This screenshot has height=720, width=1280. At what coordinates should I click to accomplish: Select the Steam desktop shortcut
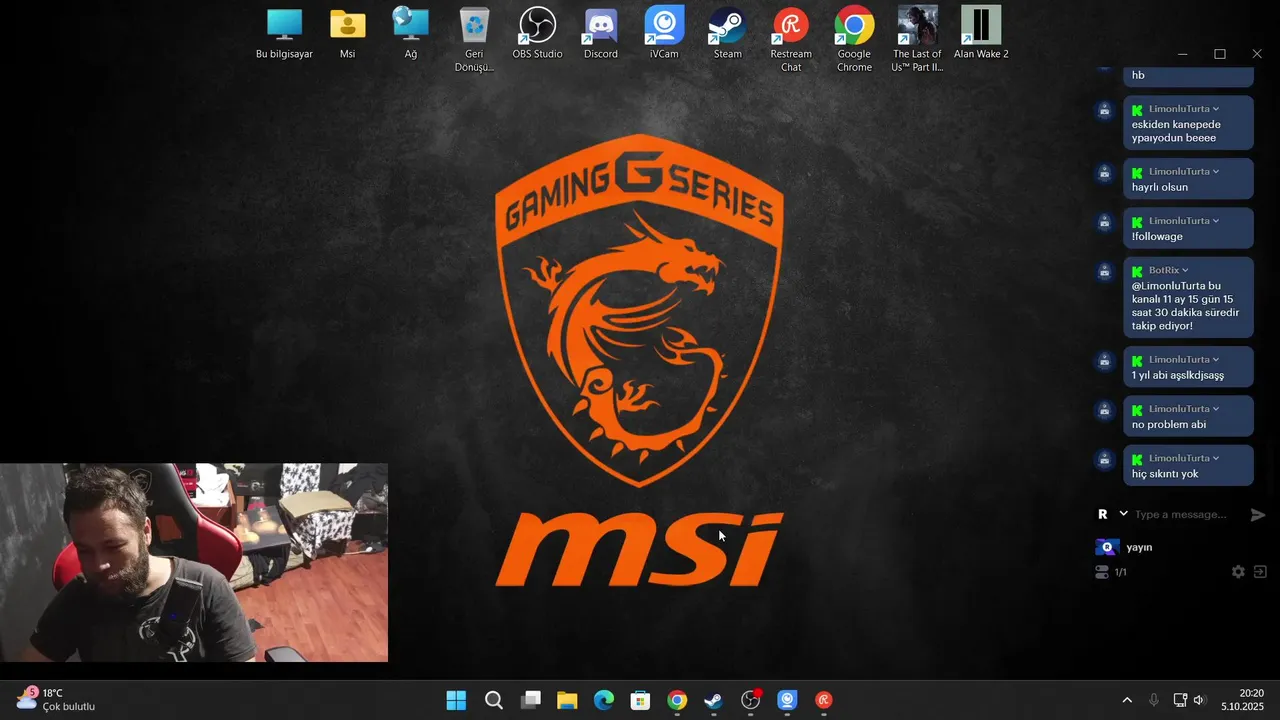point(728,34)
